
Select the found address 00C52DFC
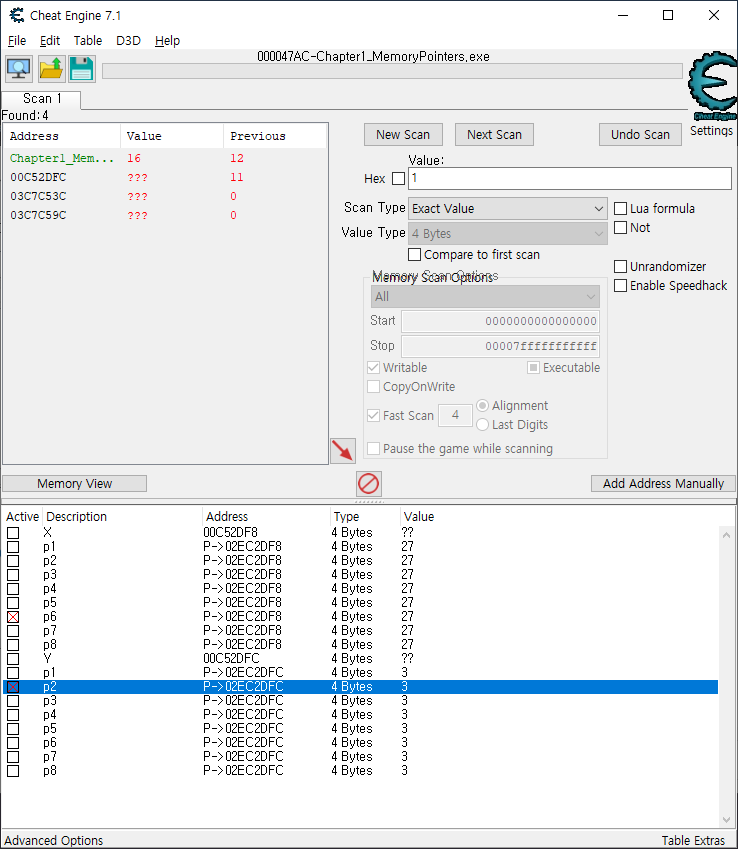165,177
